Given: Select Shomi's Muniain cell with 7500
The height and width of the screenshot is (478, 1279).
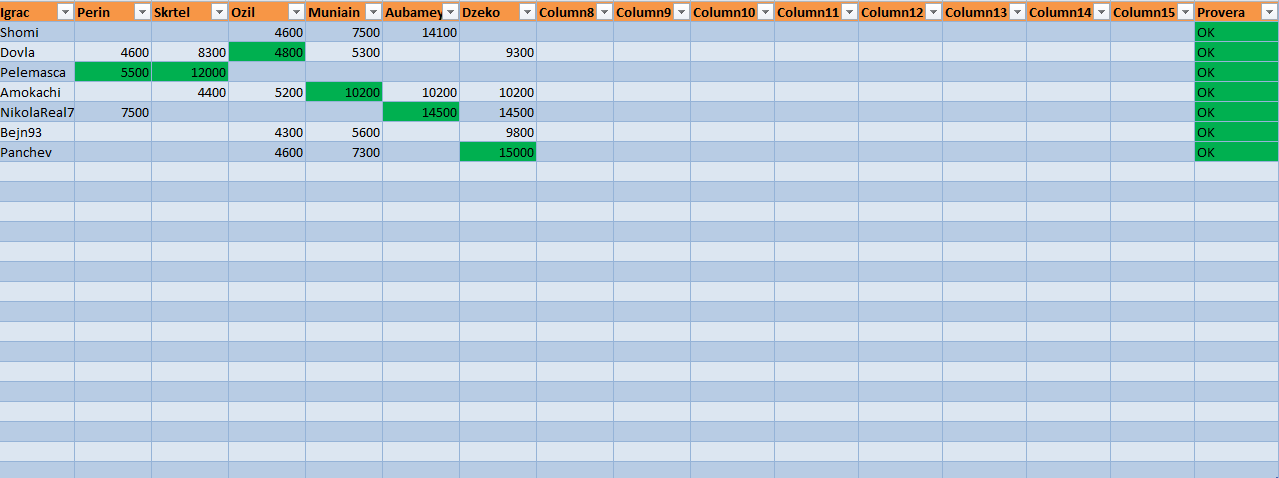Looking at the screenshot, I should pyautogui.click(x=344, y=32).
